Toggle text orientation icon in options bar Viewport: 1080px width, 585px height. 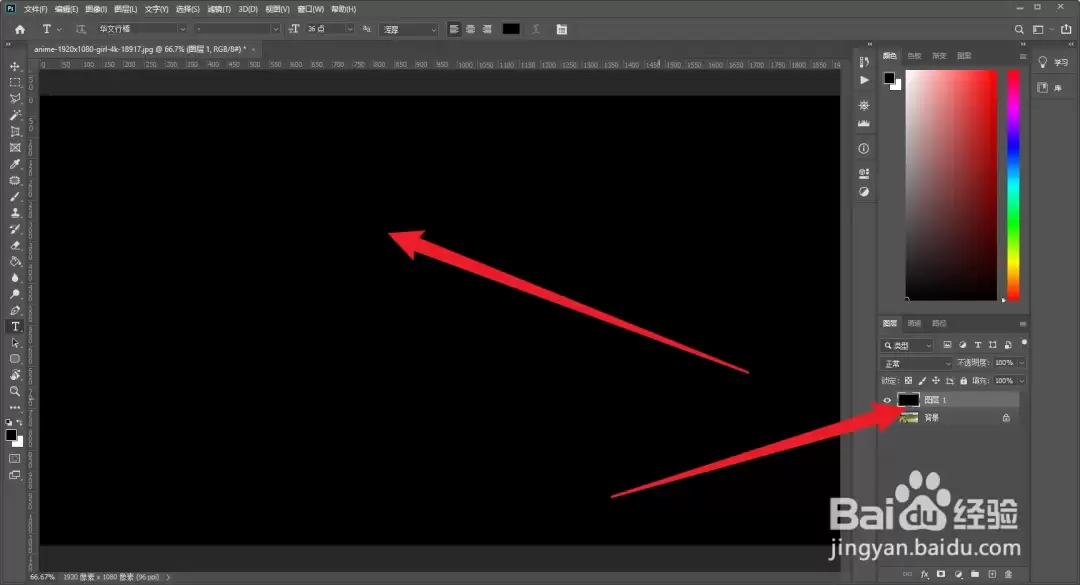point(81,30)
